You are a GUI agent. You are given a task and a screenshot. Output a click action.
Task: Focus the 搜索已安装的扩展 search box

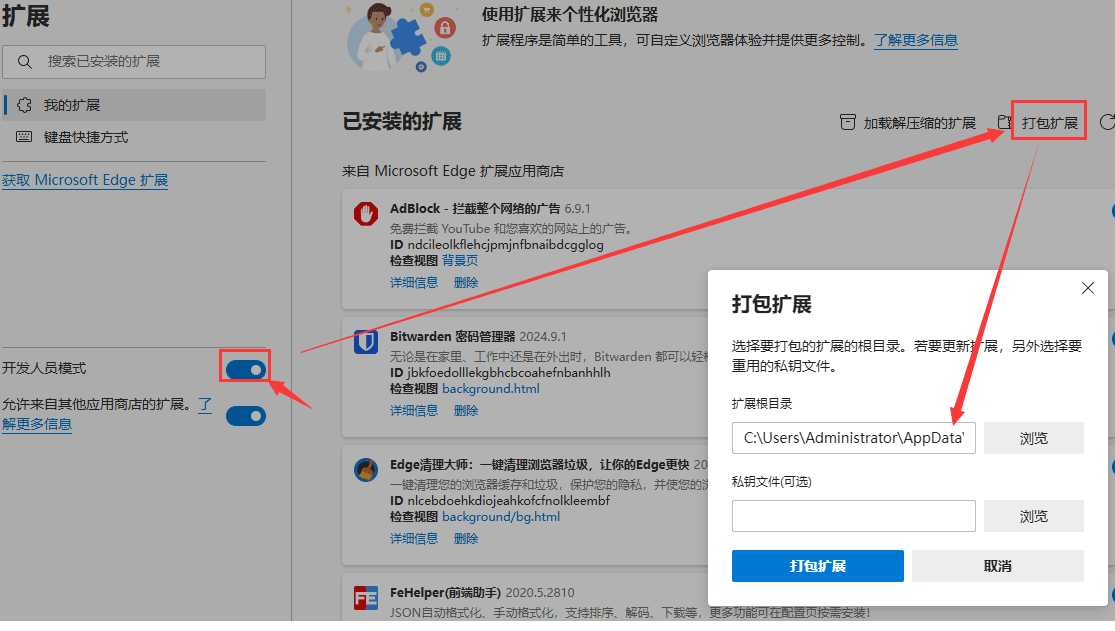click(134, 62)
